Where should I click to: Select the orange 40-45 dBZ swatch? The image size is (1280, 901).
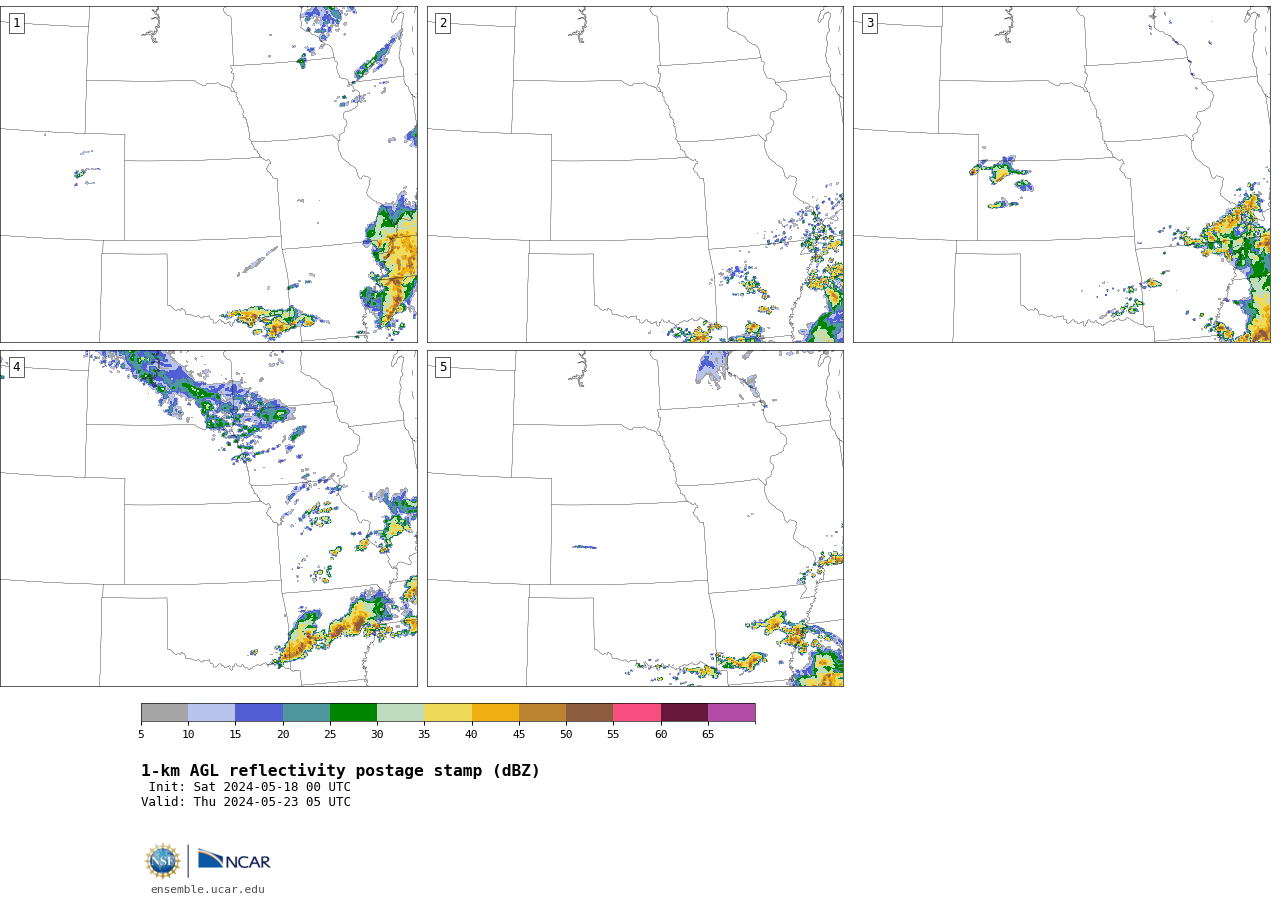tap(495, 713)
